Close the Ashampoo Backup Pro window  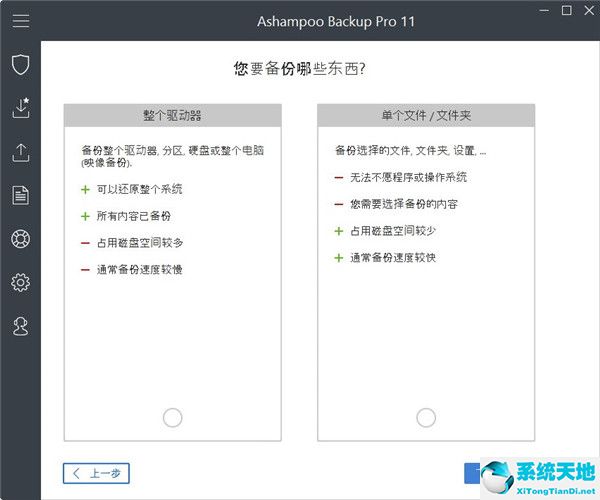point(589,11)
